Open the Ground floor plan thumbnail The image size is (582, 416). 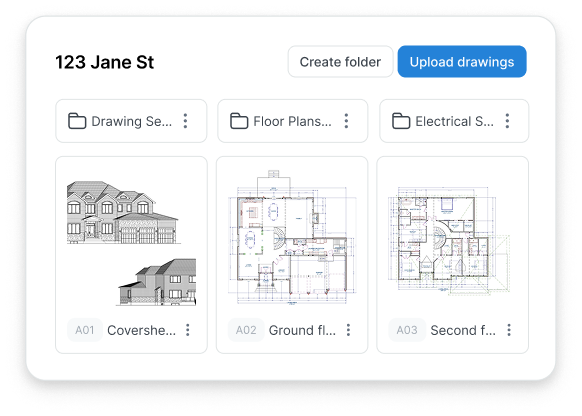pyautogui.click(x=292, y=238)
